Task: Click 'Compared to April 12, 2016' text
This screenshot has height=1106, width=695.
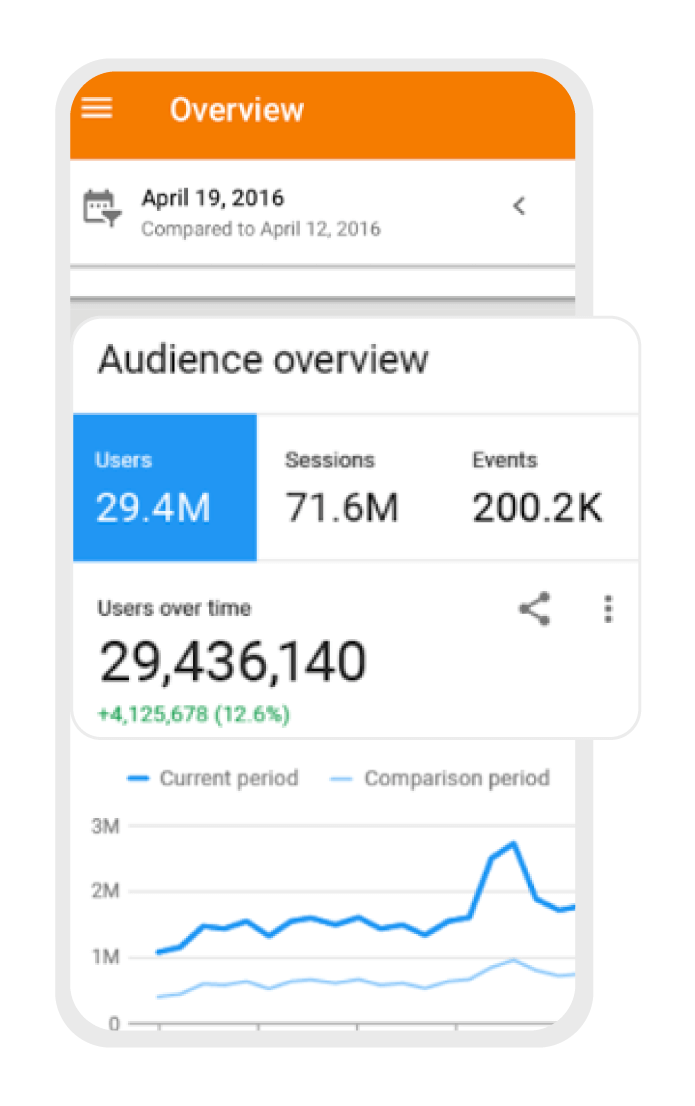Action: (260, 229)
